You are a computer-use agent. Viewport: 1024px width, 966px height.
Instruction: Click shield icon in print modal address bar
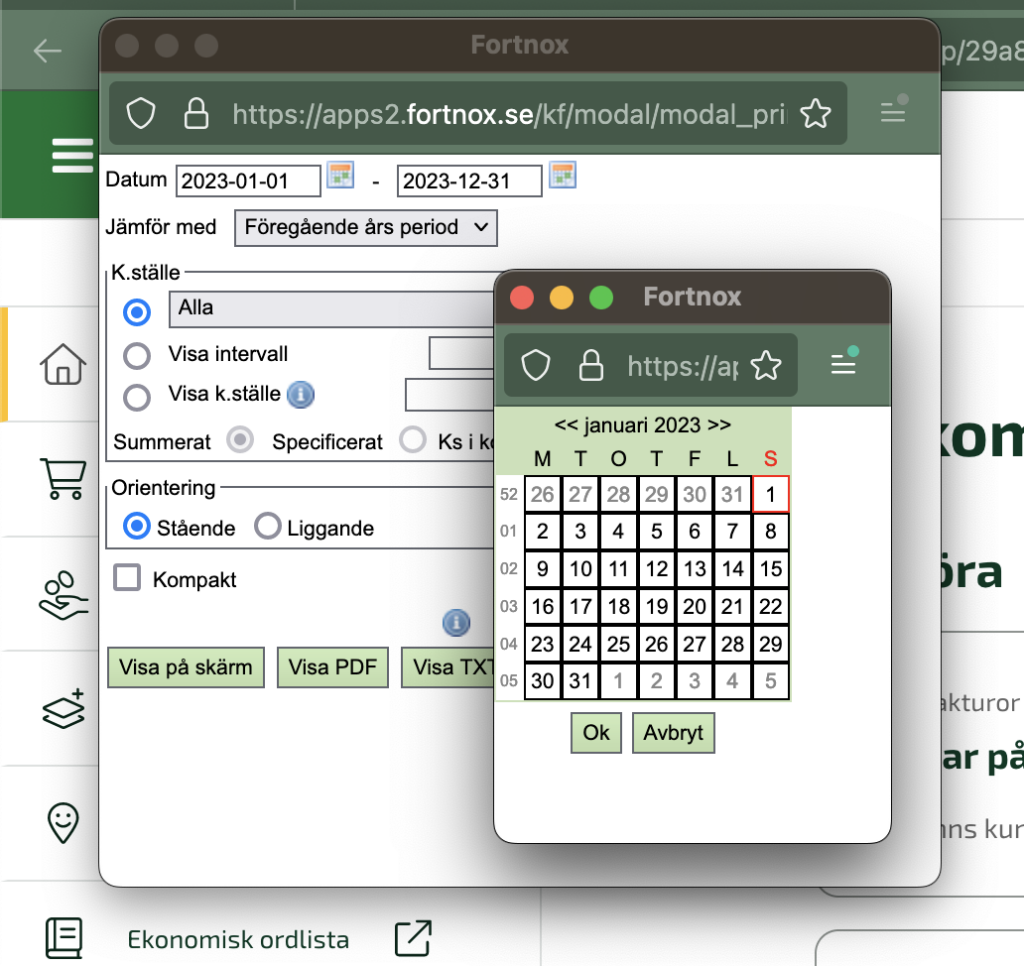tap(140, 114)
